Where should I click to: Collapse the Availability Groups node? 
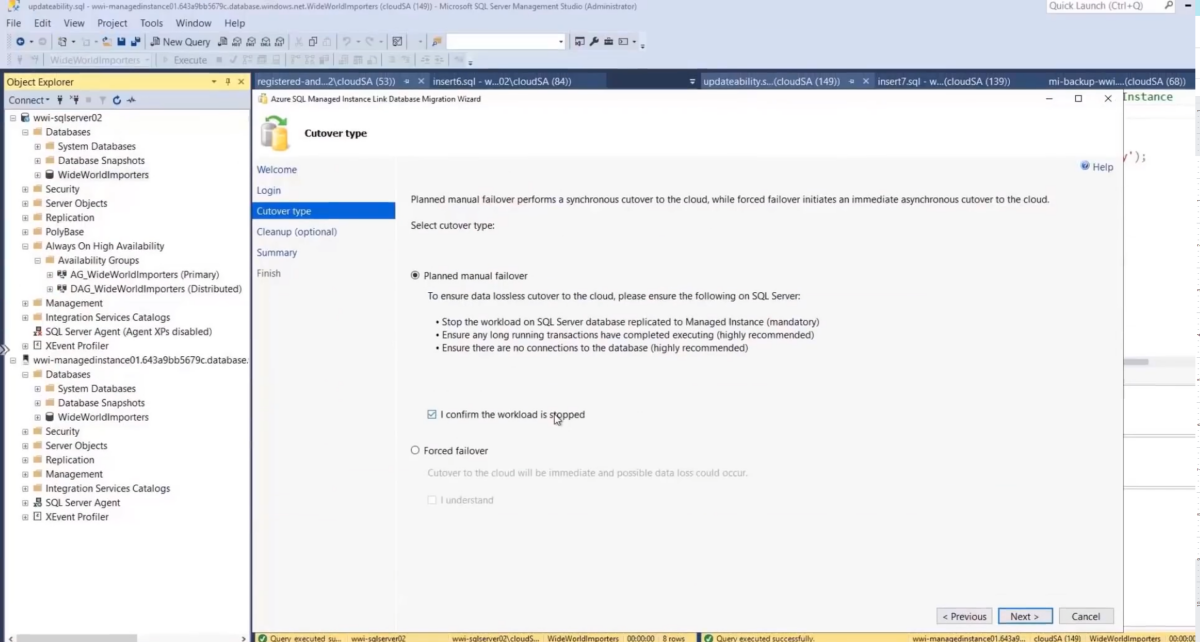[x=38, y=261]
